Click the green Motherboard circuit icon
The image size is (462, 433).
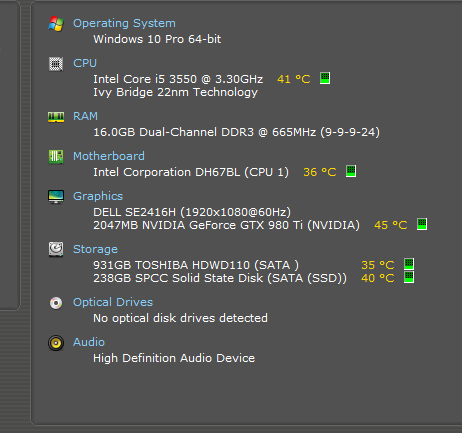pos(56,157)
